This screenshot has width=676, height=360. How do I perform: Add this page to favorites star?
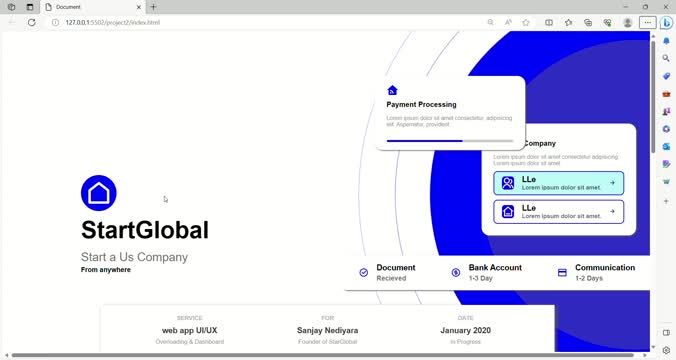[x=526, y=22]
